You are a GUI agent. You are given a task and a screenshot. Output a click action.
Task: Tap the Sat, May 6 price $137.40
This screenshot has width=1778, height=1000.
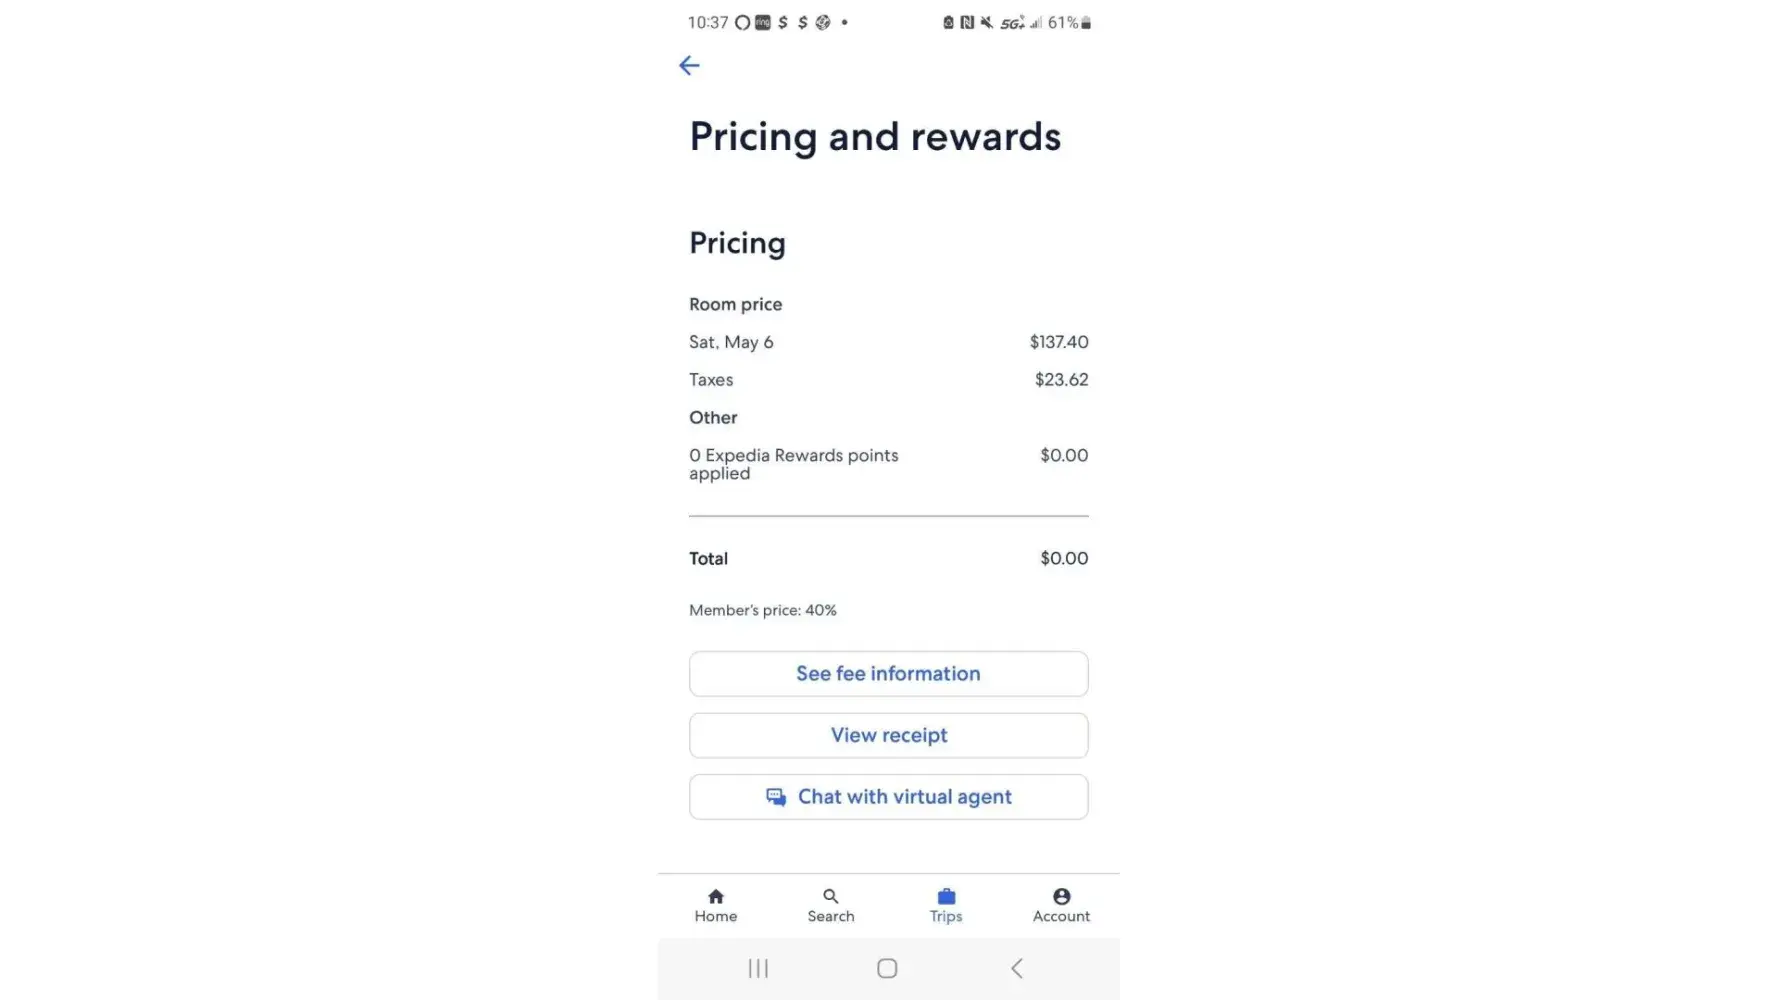click(1059, 342)
